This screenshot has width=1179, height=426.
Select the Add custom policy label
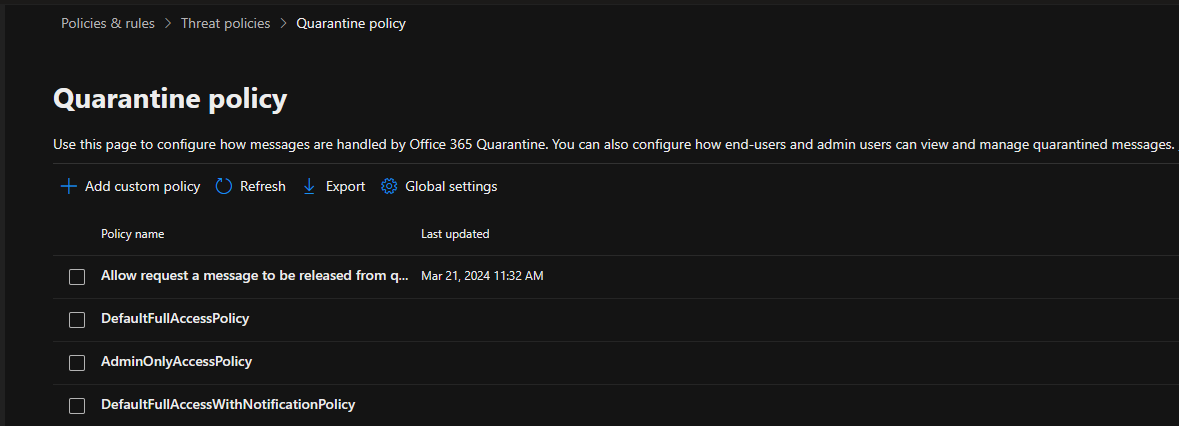(x=143, y=186)
